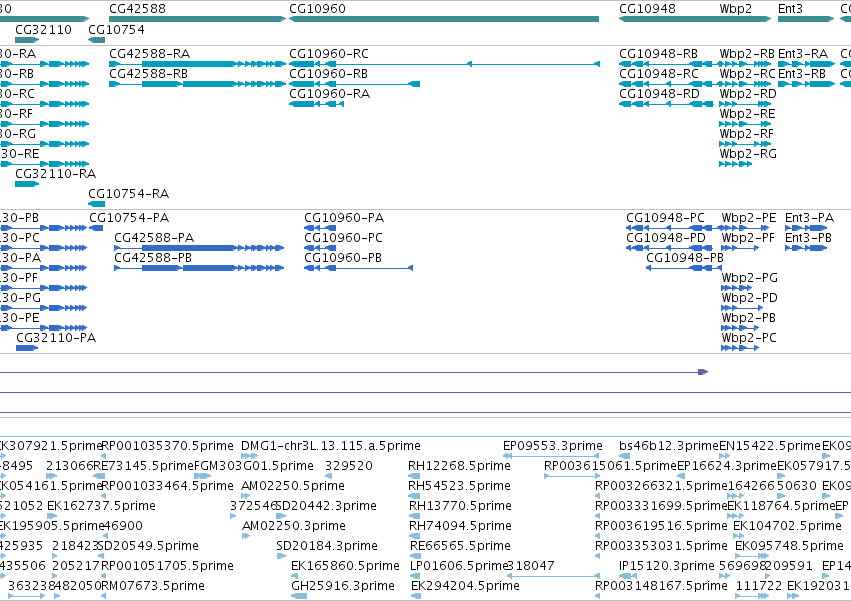Click protein CG10948-PB
The height and width of the screenshot is (601, 851).
pyautogui.click(x=685, y=258)
